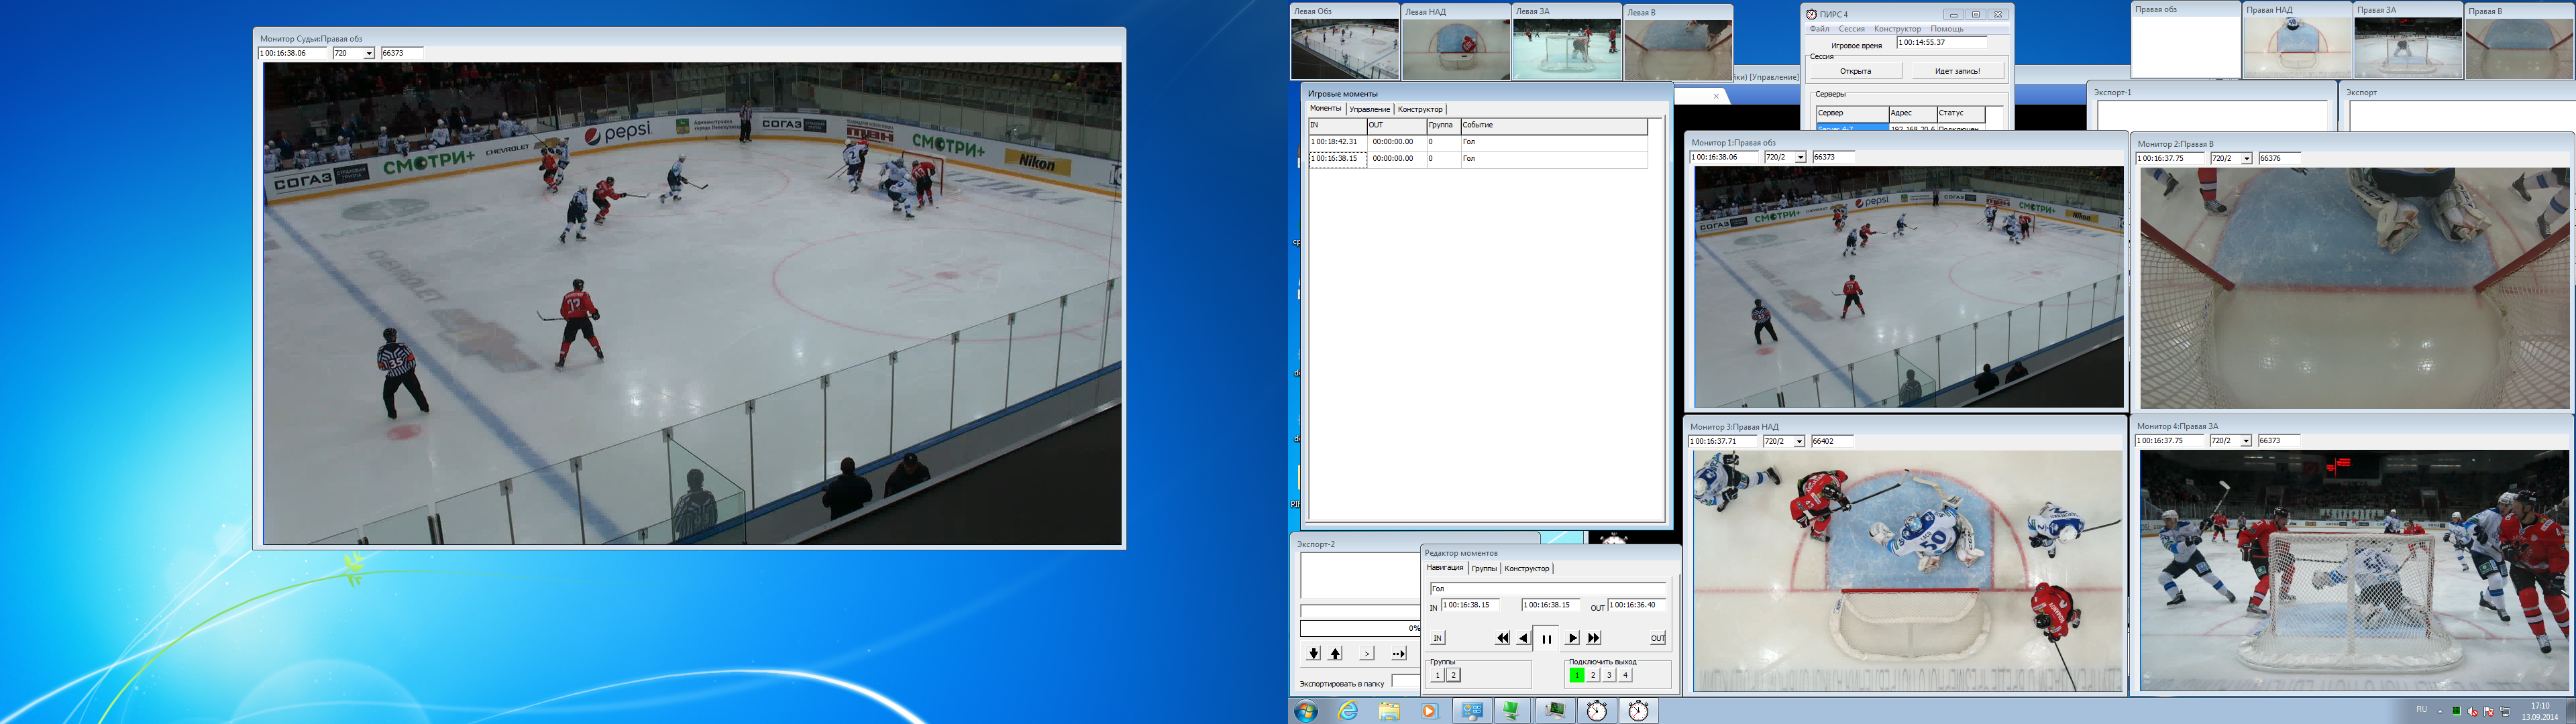
Task: Connect output 3 under Подключить выход
Action: [1609, 675]
